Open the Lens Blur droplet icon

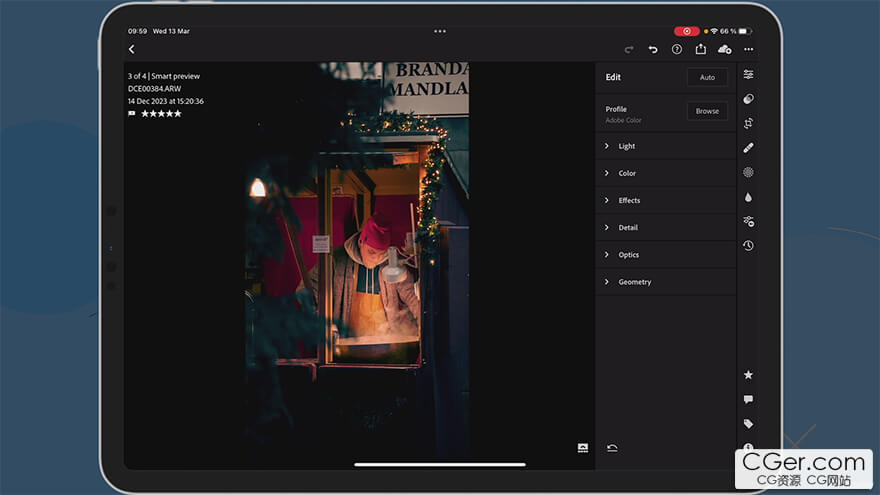click(x=748, y=197)
